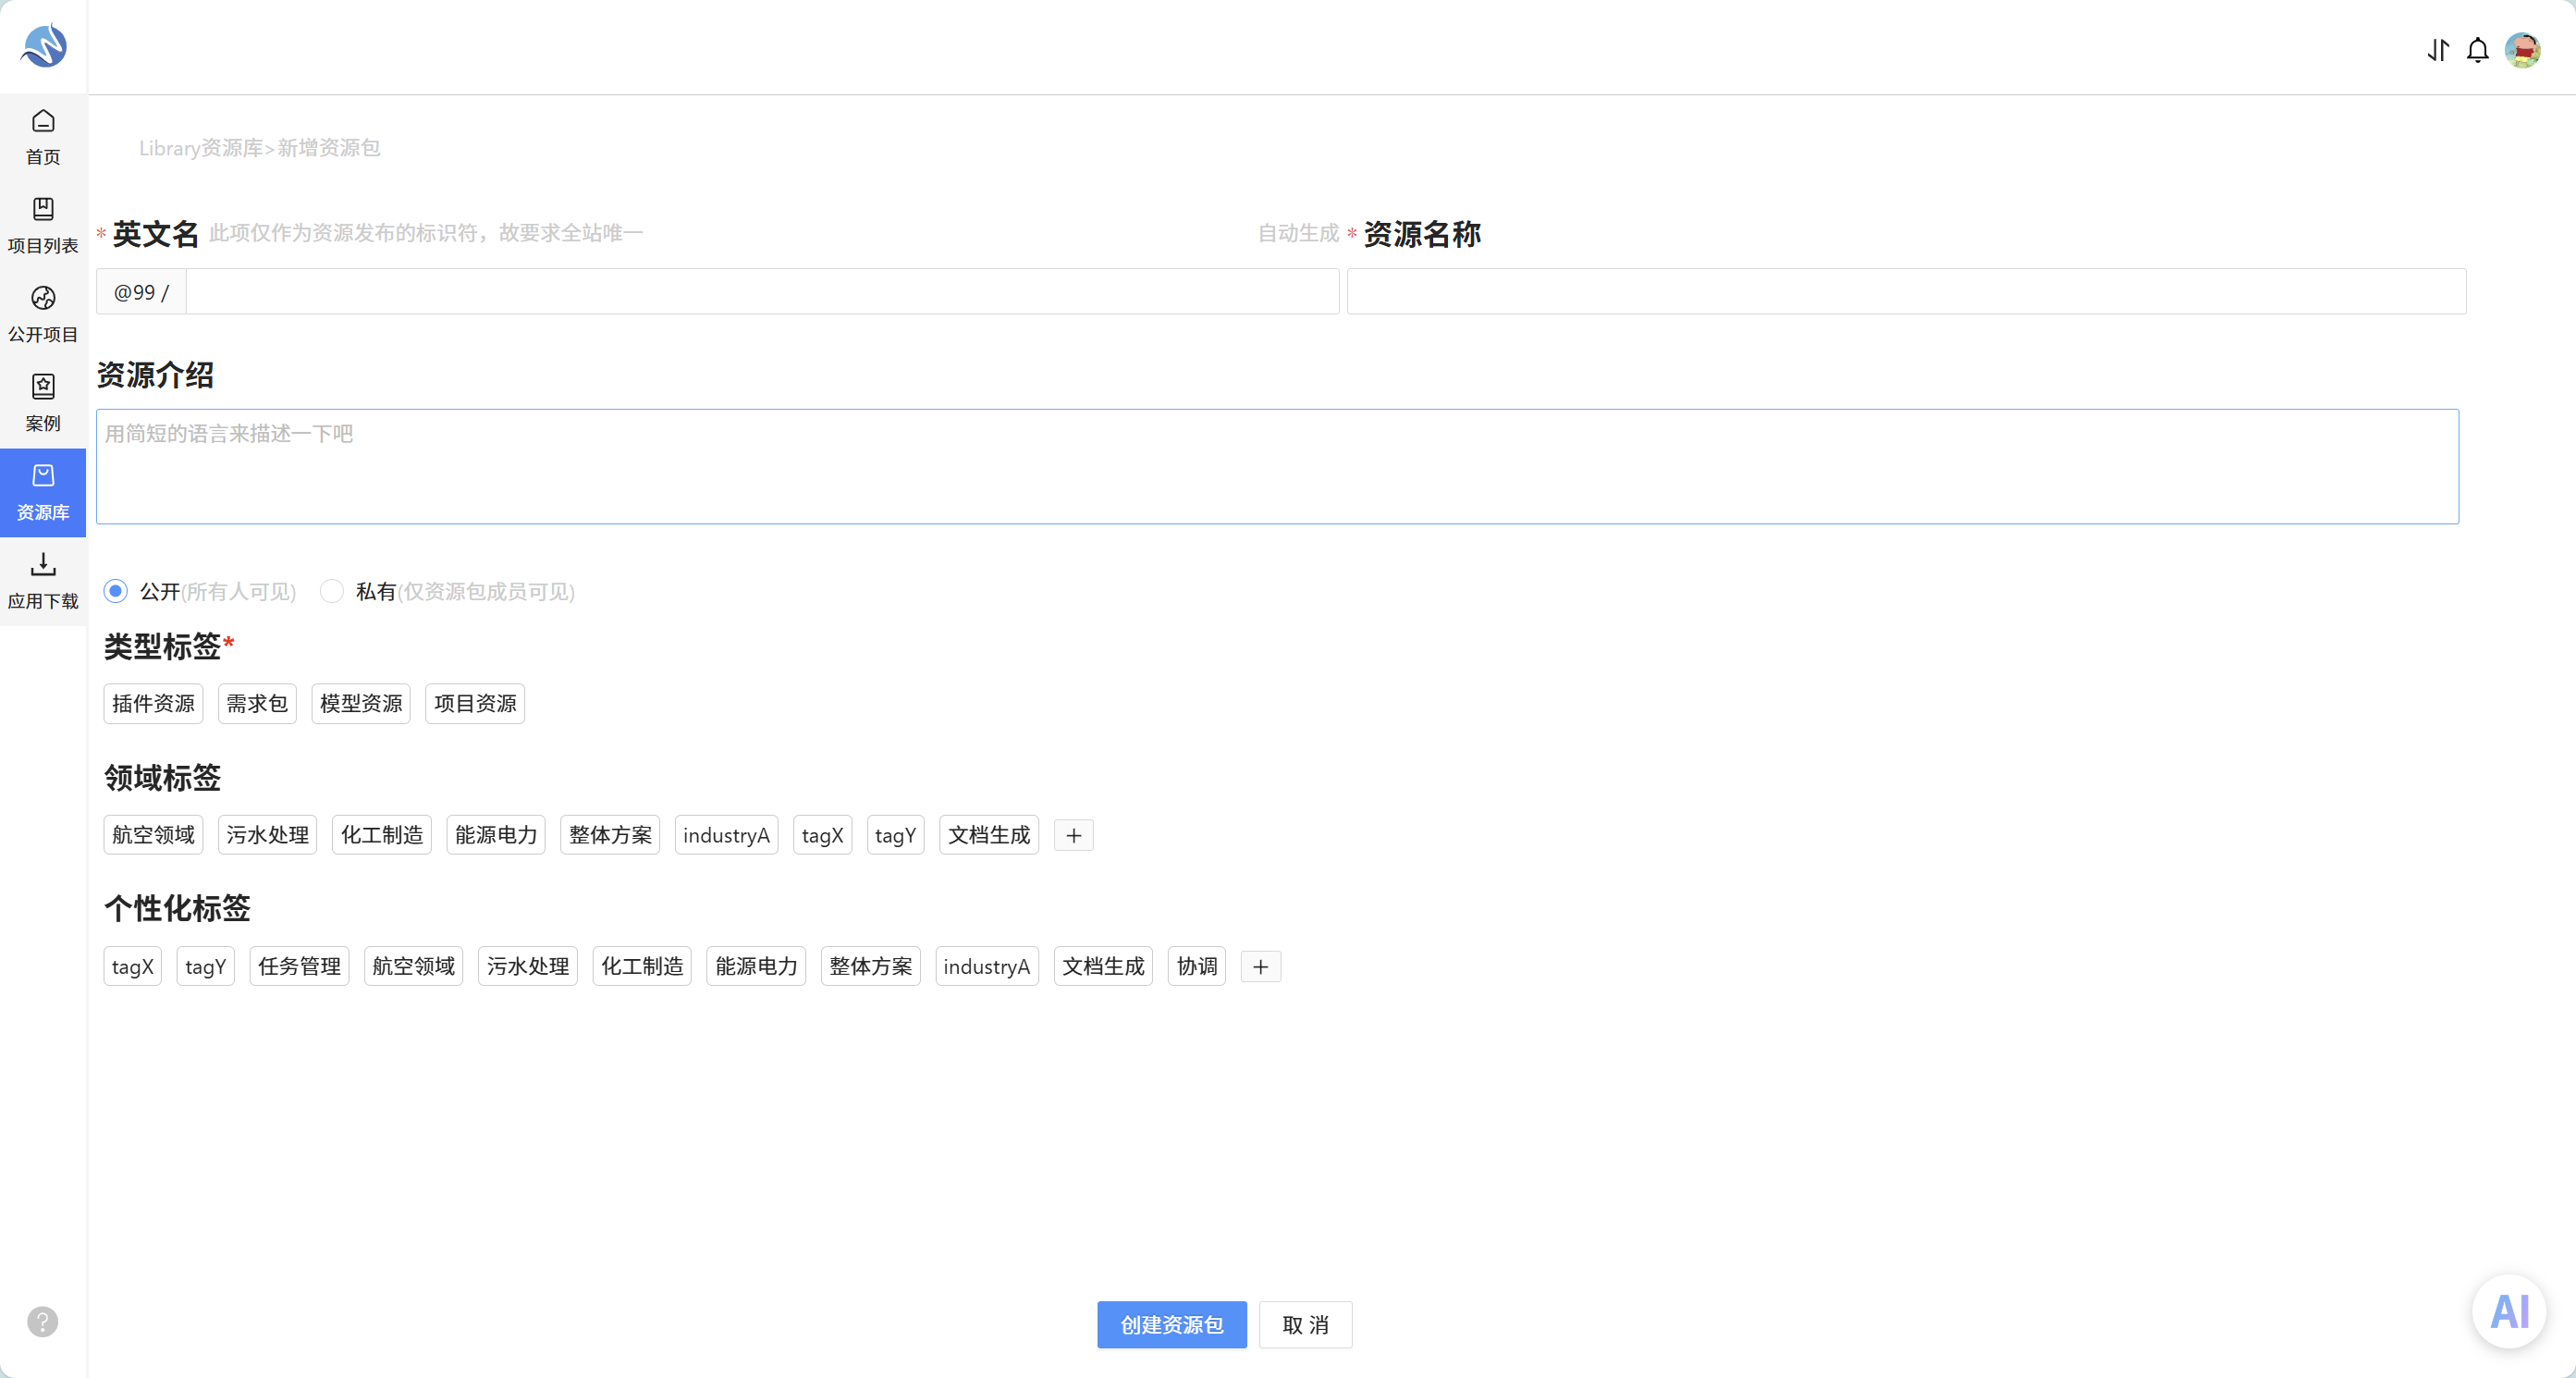Select tagX under 个性化标签
Viewport: 2576px width, 1378px height.
[x=132, y=966]
